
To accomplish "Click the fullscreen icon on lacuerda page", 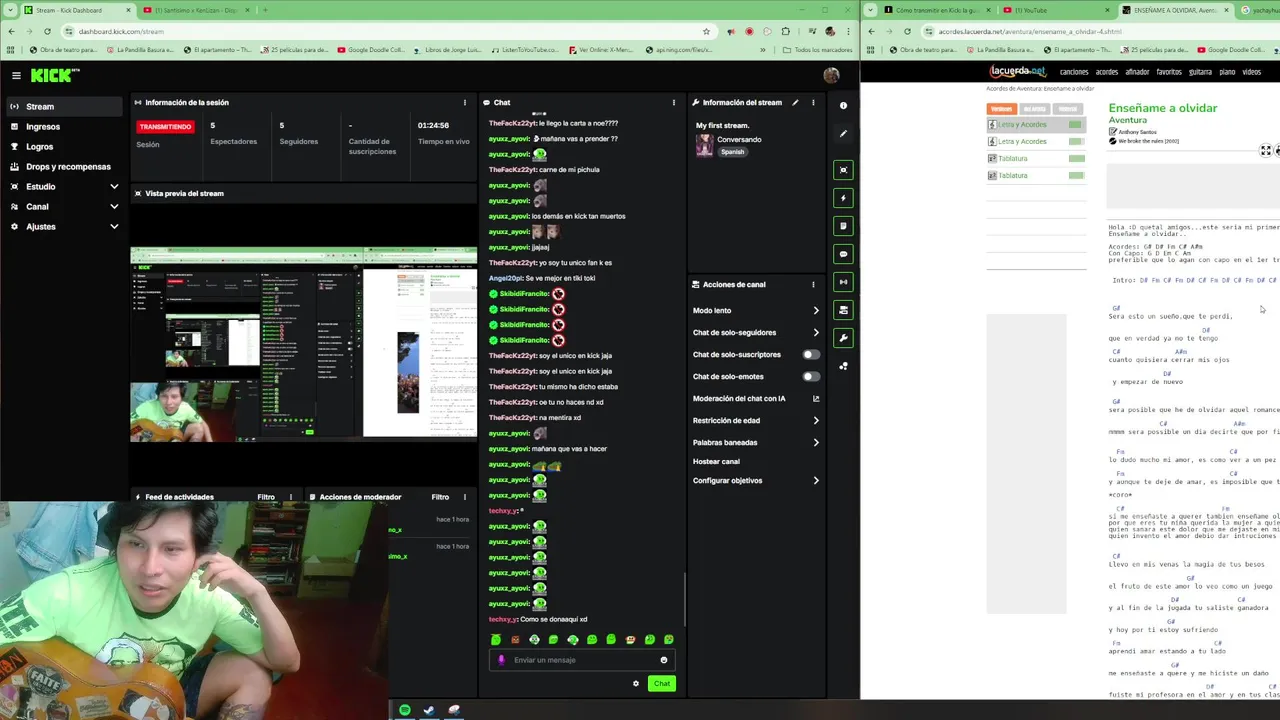I will click(1265, 150).
